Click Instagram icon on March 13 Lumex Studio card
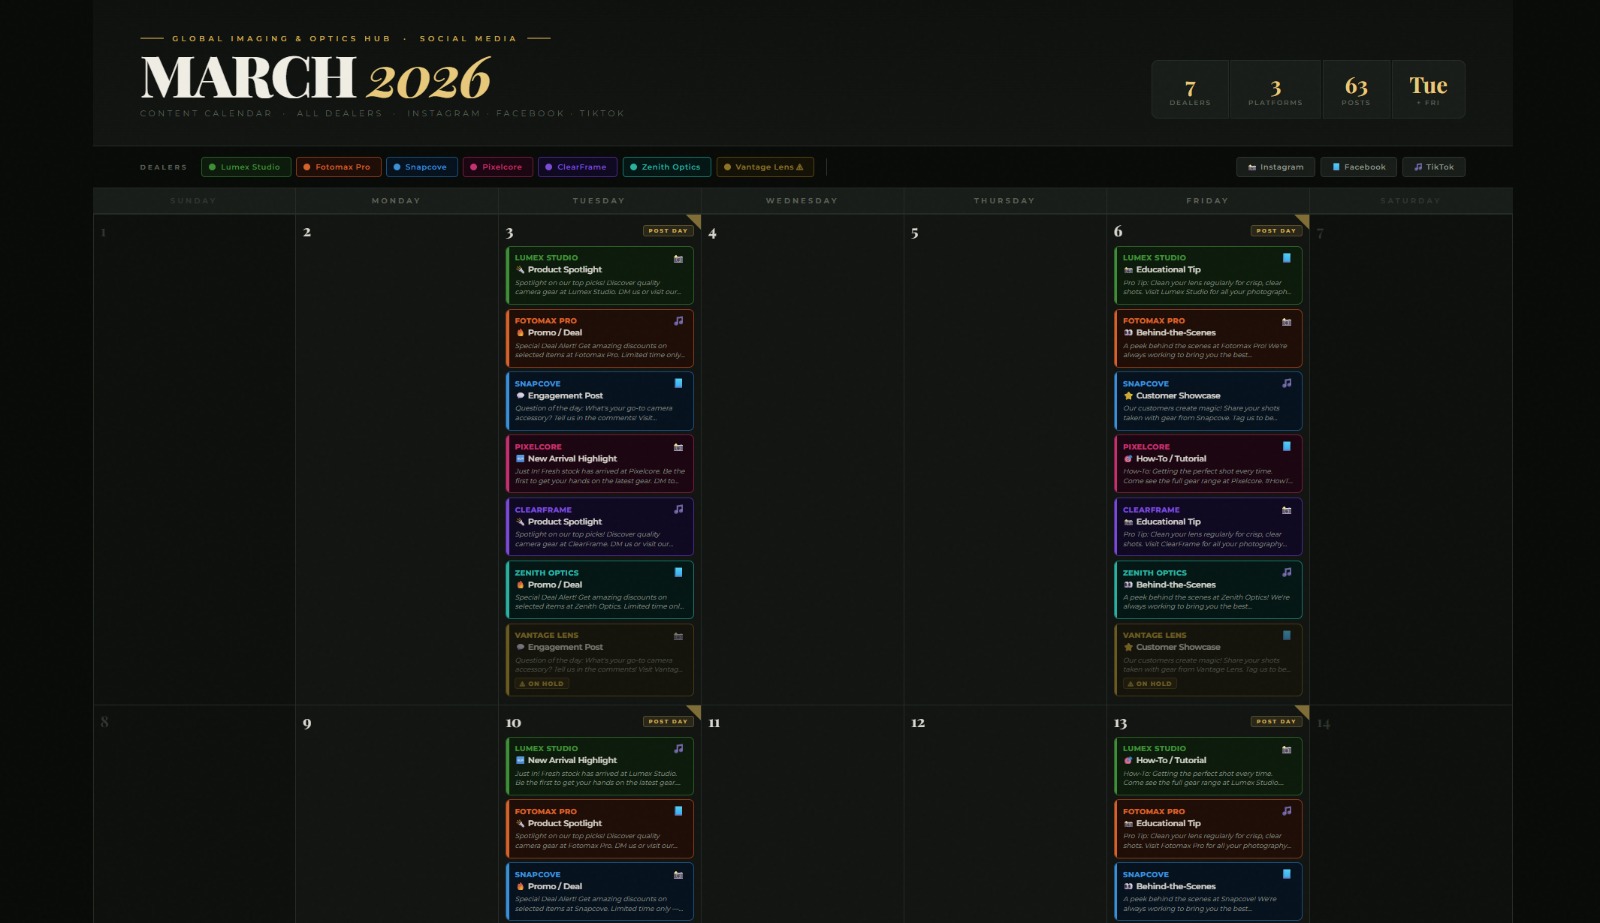Viewport: 1600px width, 923px height. [x=1286, y=748]
